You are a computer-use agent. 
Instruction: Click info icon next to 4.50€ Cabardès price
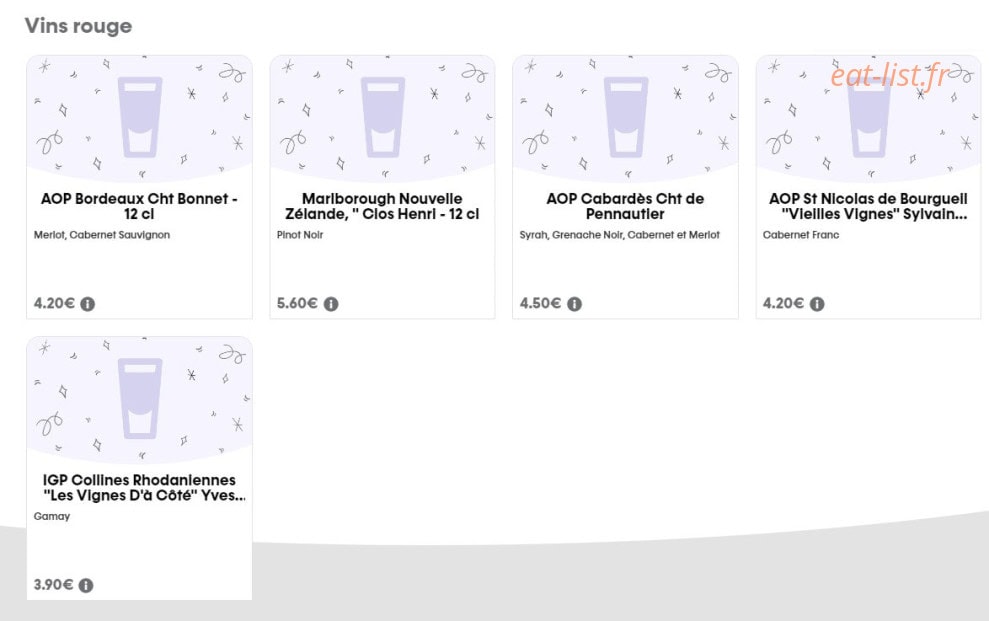point(574,304)
